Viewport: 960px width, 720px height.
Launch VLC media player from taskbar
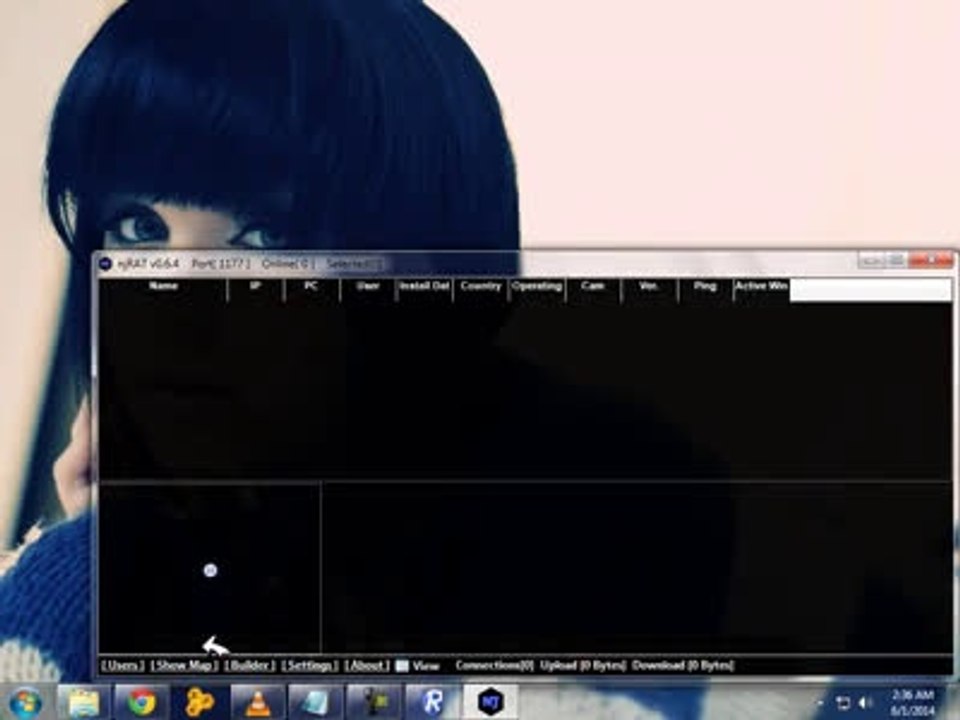coord(258,701)
